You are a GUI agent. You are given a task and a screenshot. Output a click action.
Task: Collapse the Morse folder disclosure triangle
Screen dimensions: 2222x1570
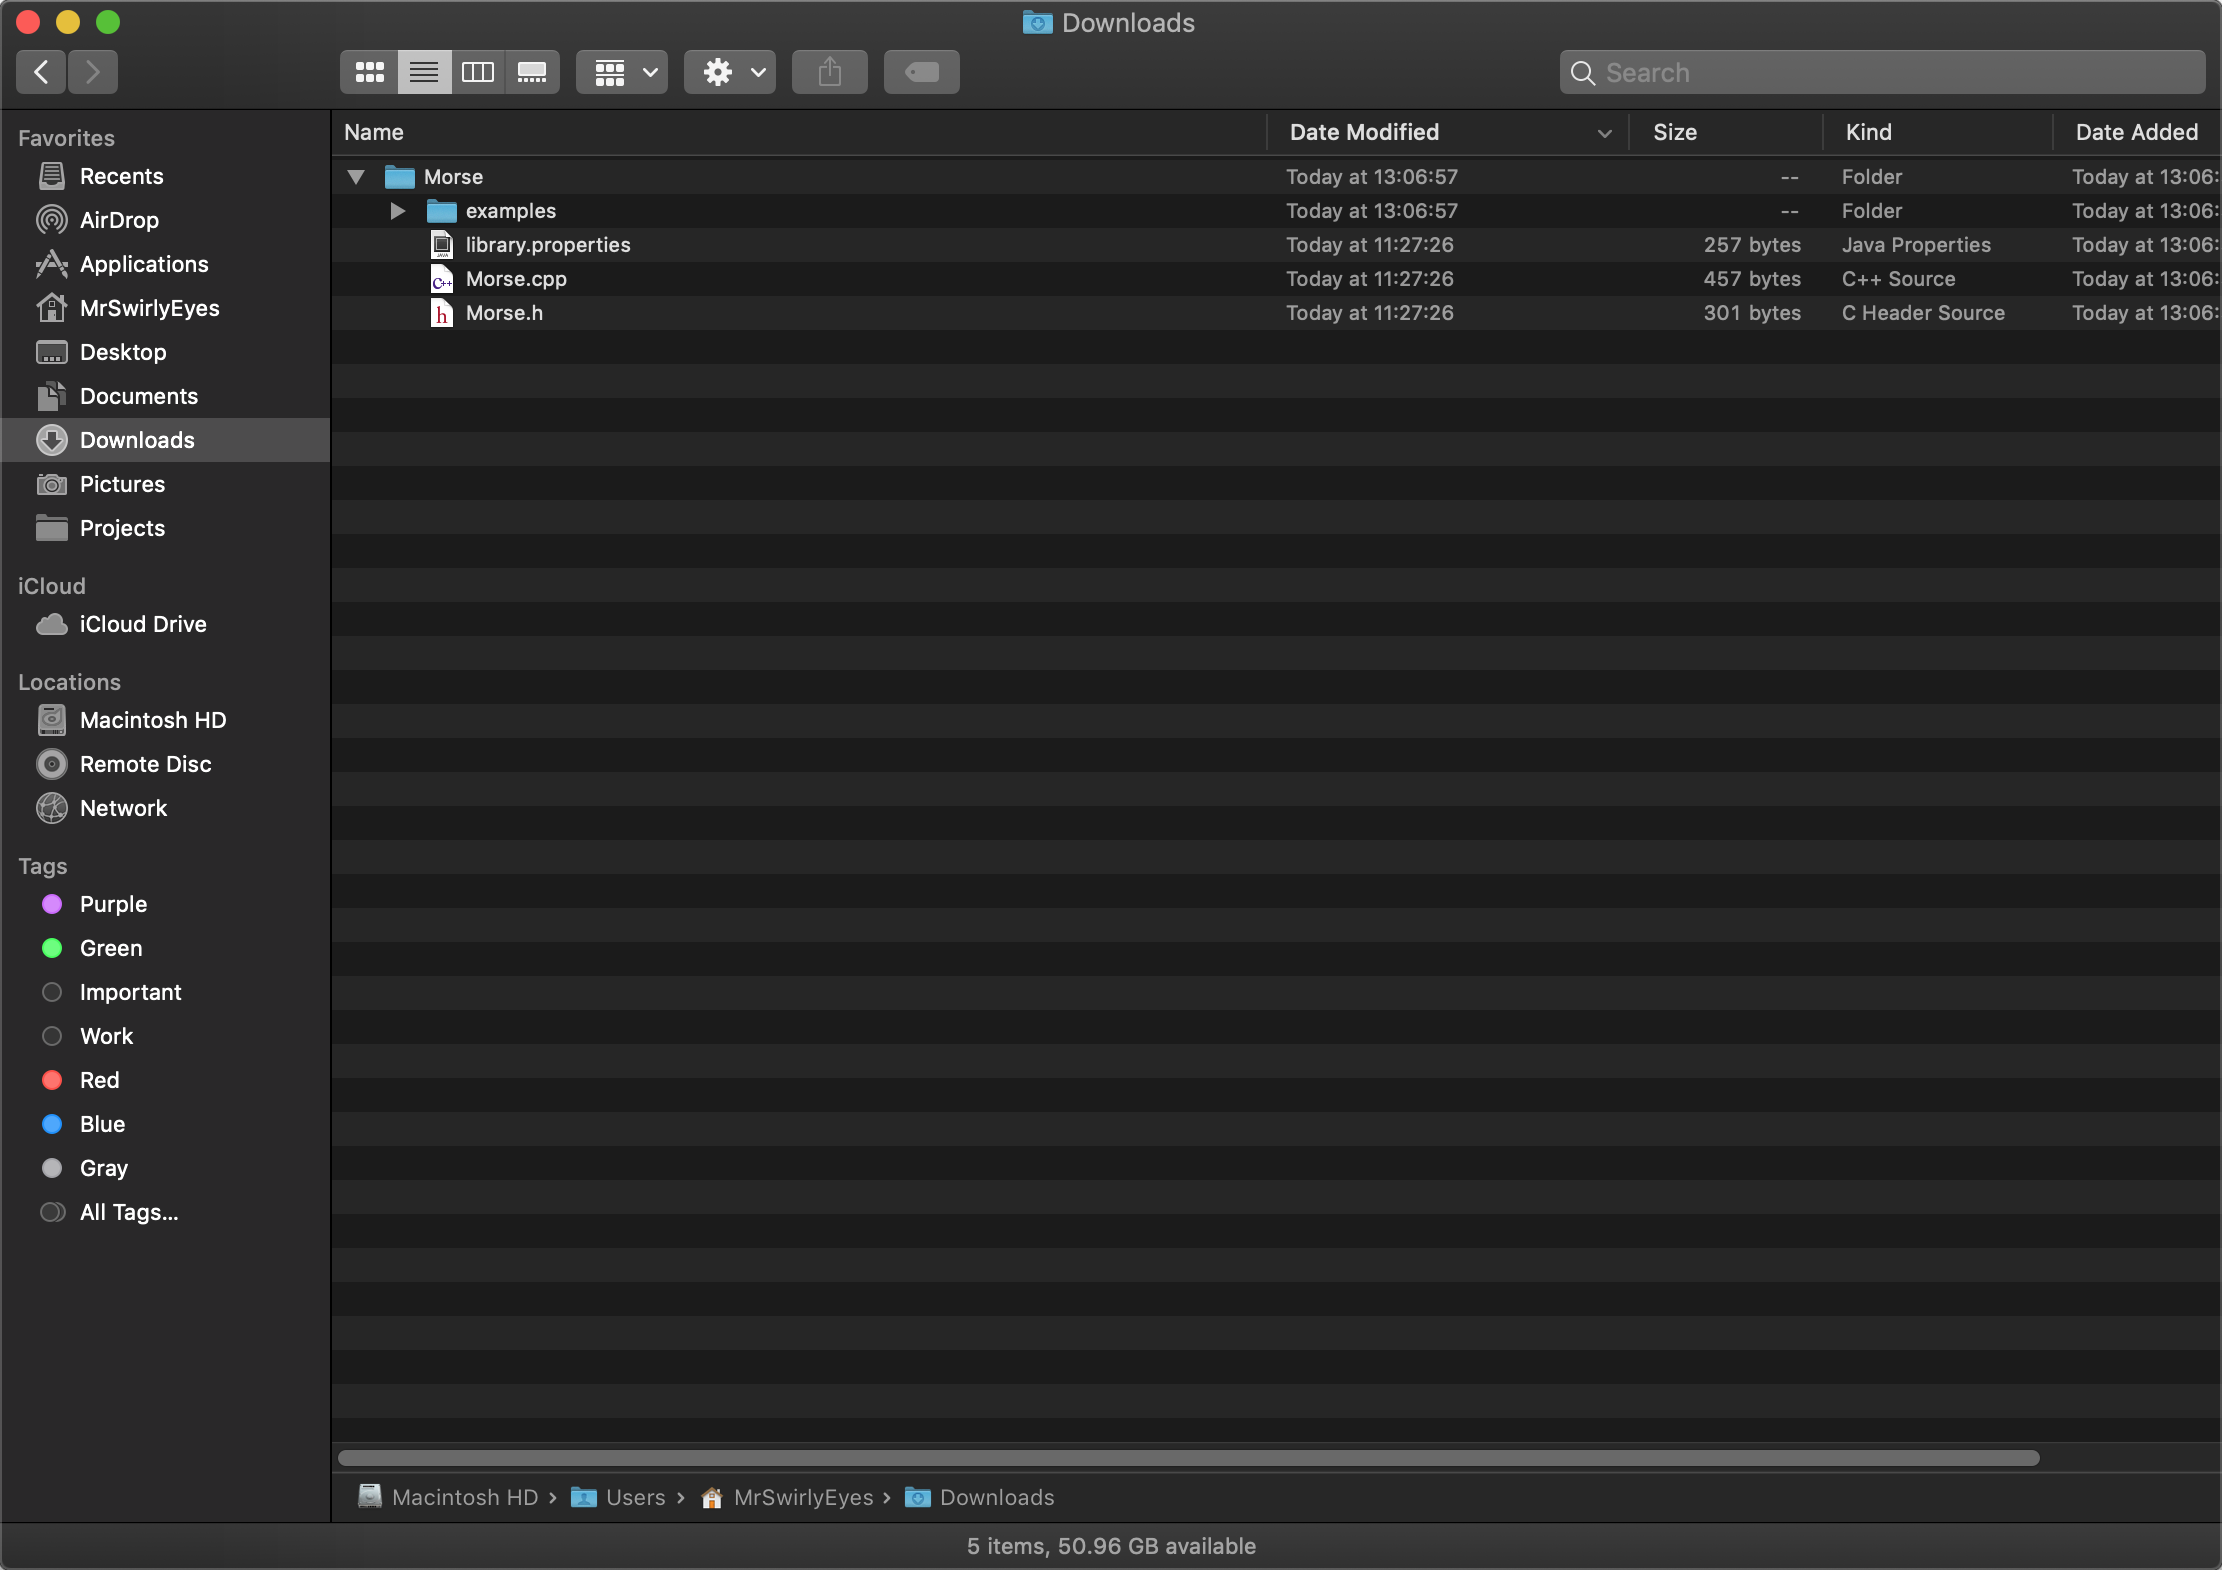click(x=356, y=177)
